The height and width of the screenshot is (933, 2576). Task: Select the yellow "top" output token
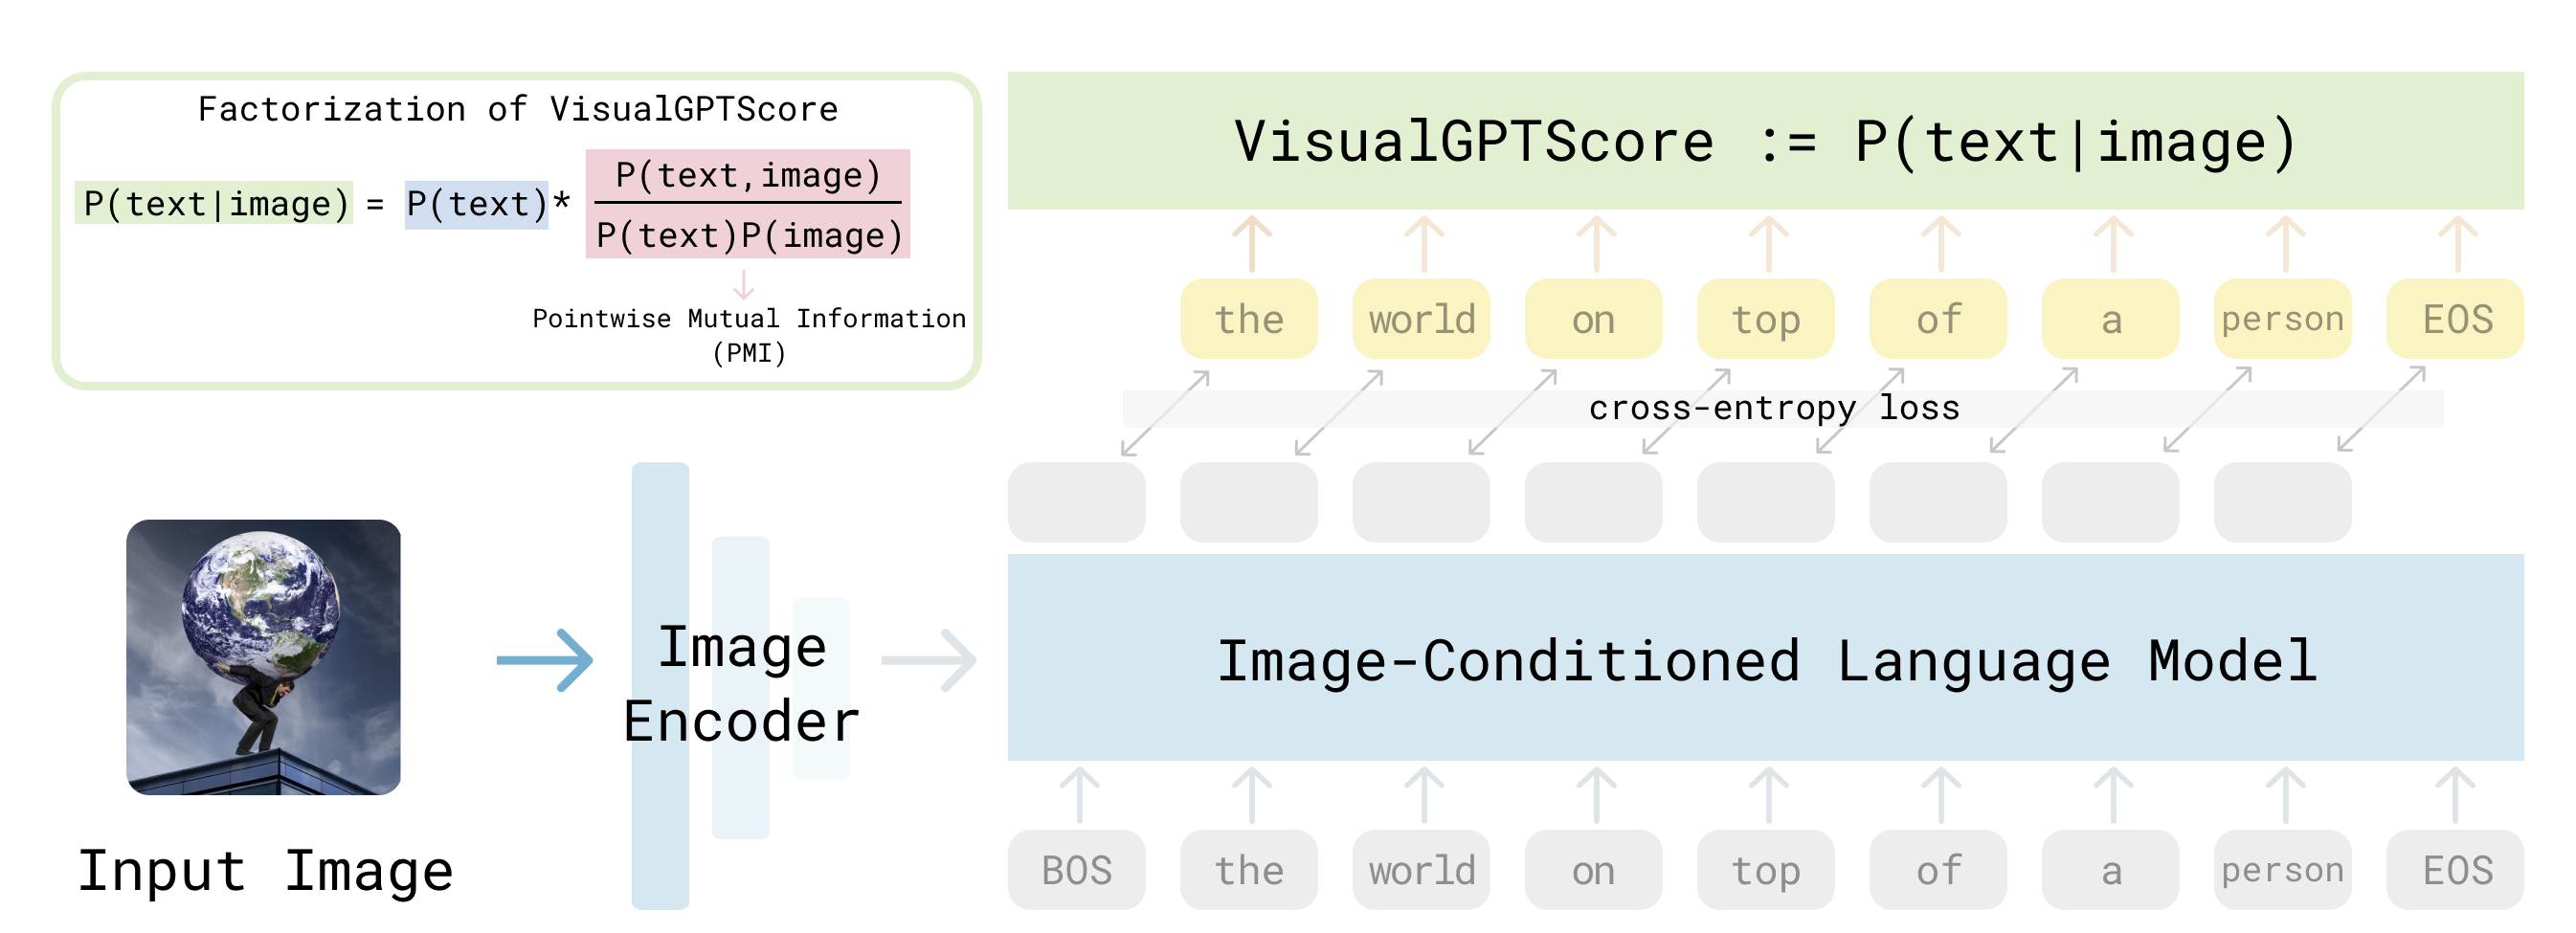click(1765, 319)
